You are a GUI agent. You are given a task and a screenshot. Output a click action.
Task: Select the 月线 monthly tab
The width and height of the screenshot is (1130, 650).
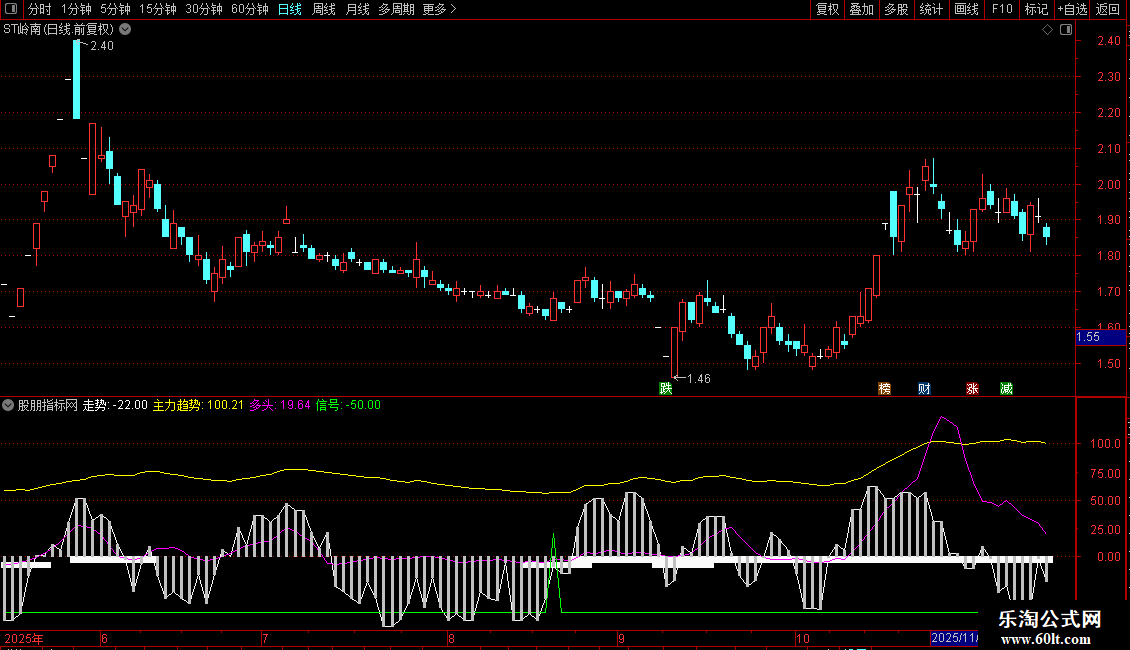357,9
